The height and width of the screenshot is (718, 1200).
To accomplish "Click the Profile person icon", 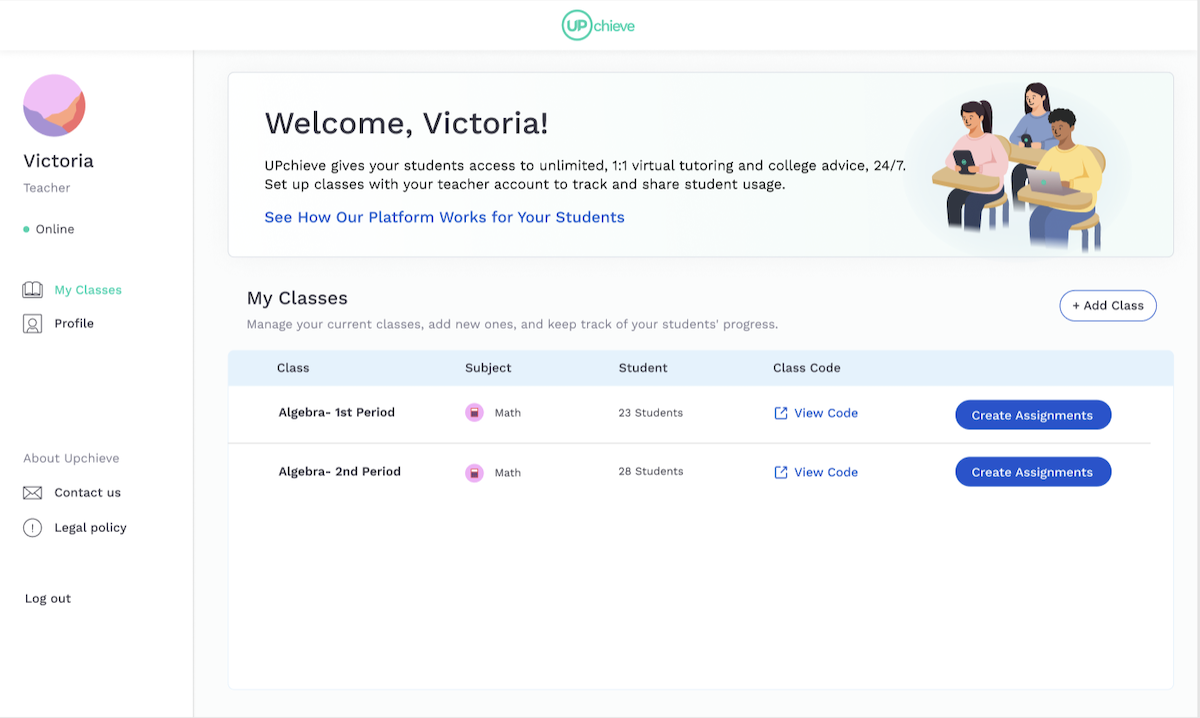I will [x=33, y=324].
